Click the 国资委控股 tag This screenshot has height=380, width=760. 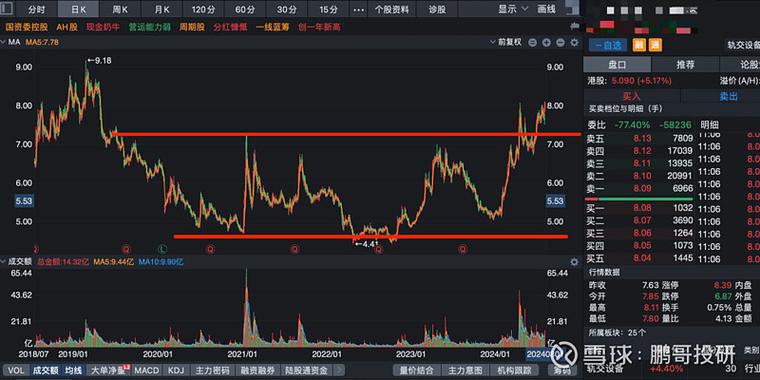(28, 27)
